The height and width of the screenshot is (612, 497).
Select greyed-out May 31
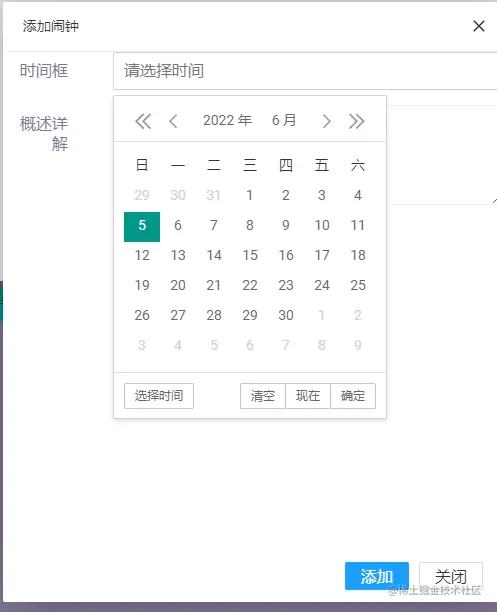214,195
